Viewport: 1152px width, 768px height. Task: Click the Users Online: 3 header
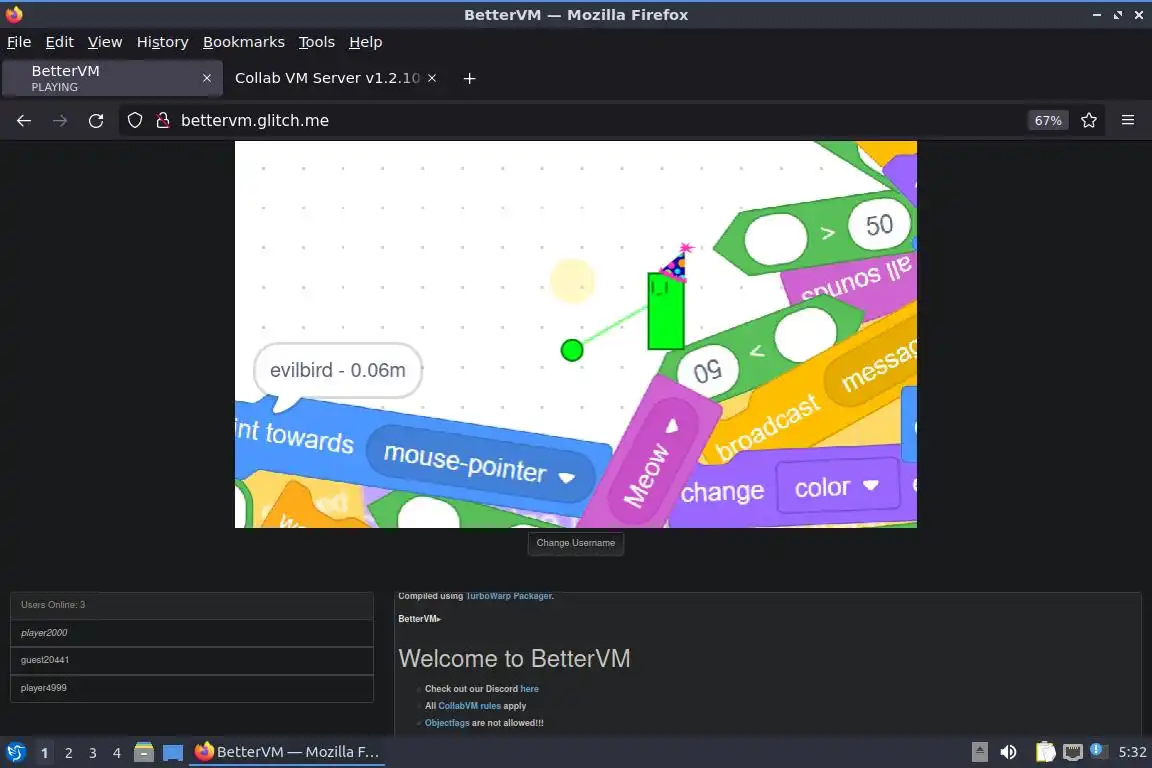pyautogui.click(x=192, y=605)
